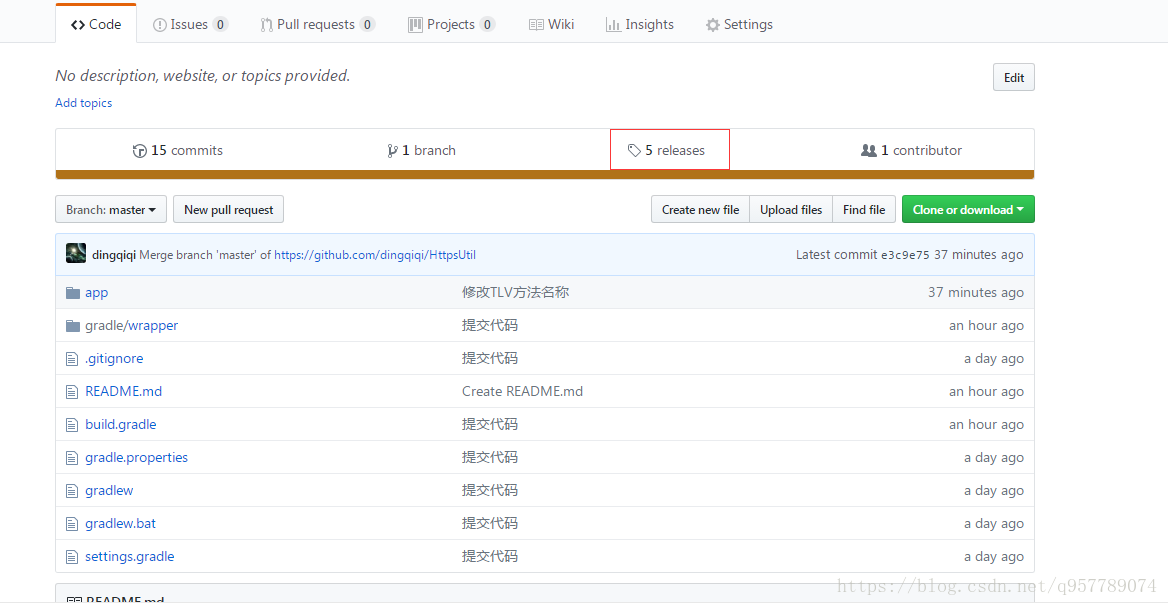Expand the Branch: master dropdown
This screenshot has width=1168, height=606.
(x=111, y=209)
